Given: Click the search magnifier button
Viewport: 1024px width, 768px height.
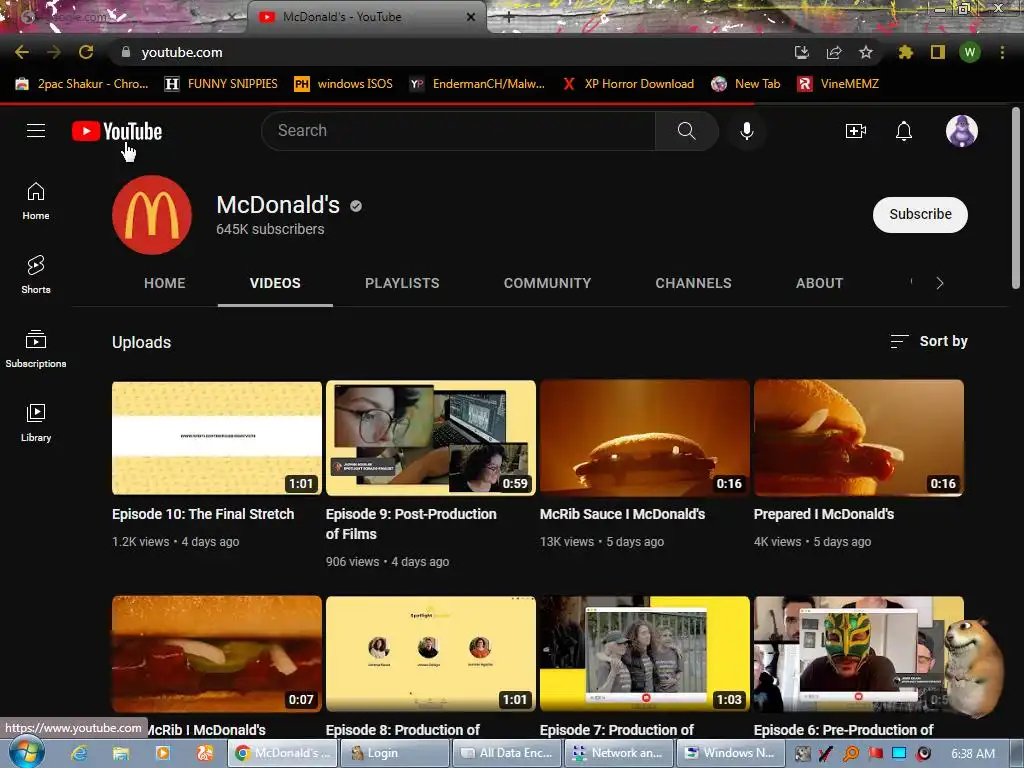Looking at the screenshot, I should (x=686, y=131).
